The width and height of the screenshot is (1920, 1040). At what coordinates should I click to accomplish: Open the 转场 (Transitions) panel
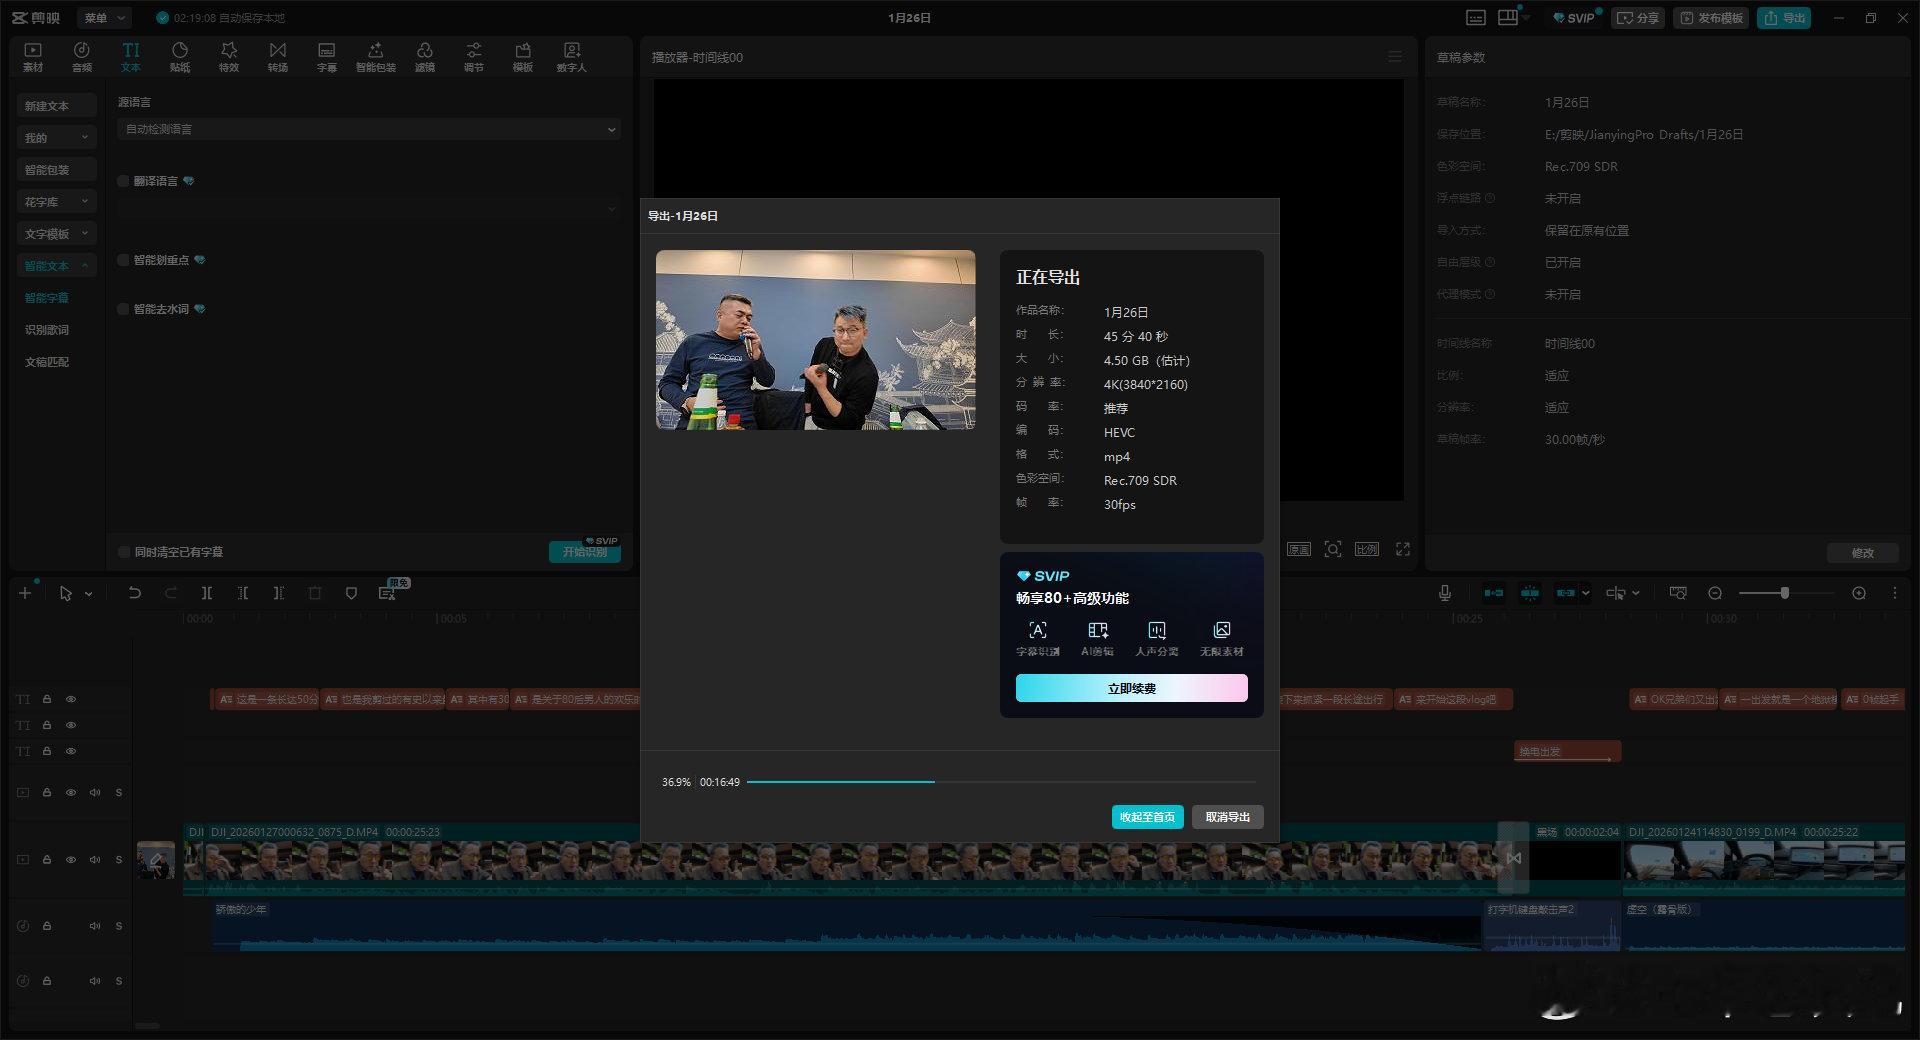[x=278, y=56]
